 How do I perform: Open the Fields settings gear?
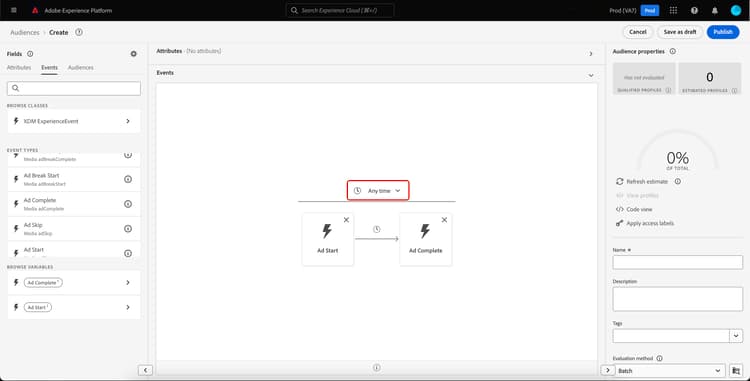coord(133,54)
